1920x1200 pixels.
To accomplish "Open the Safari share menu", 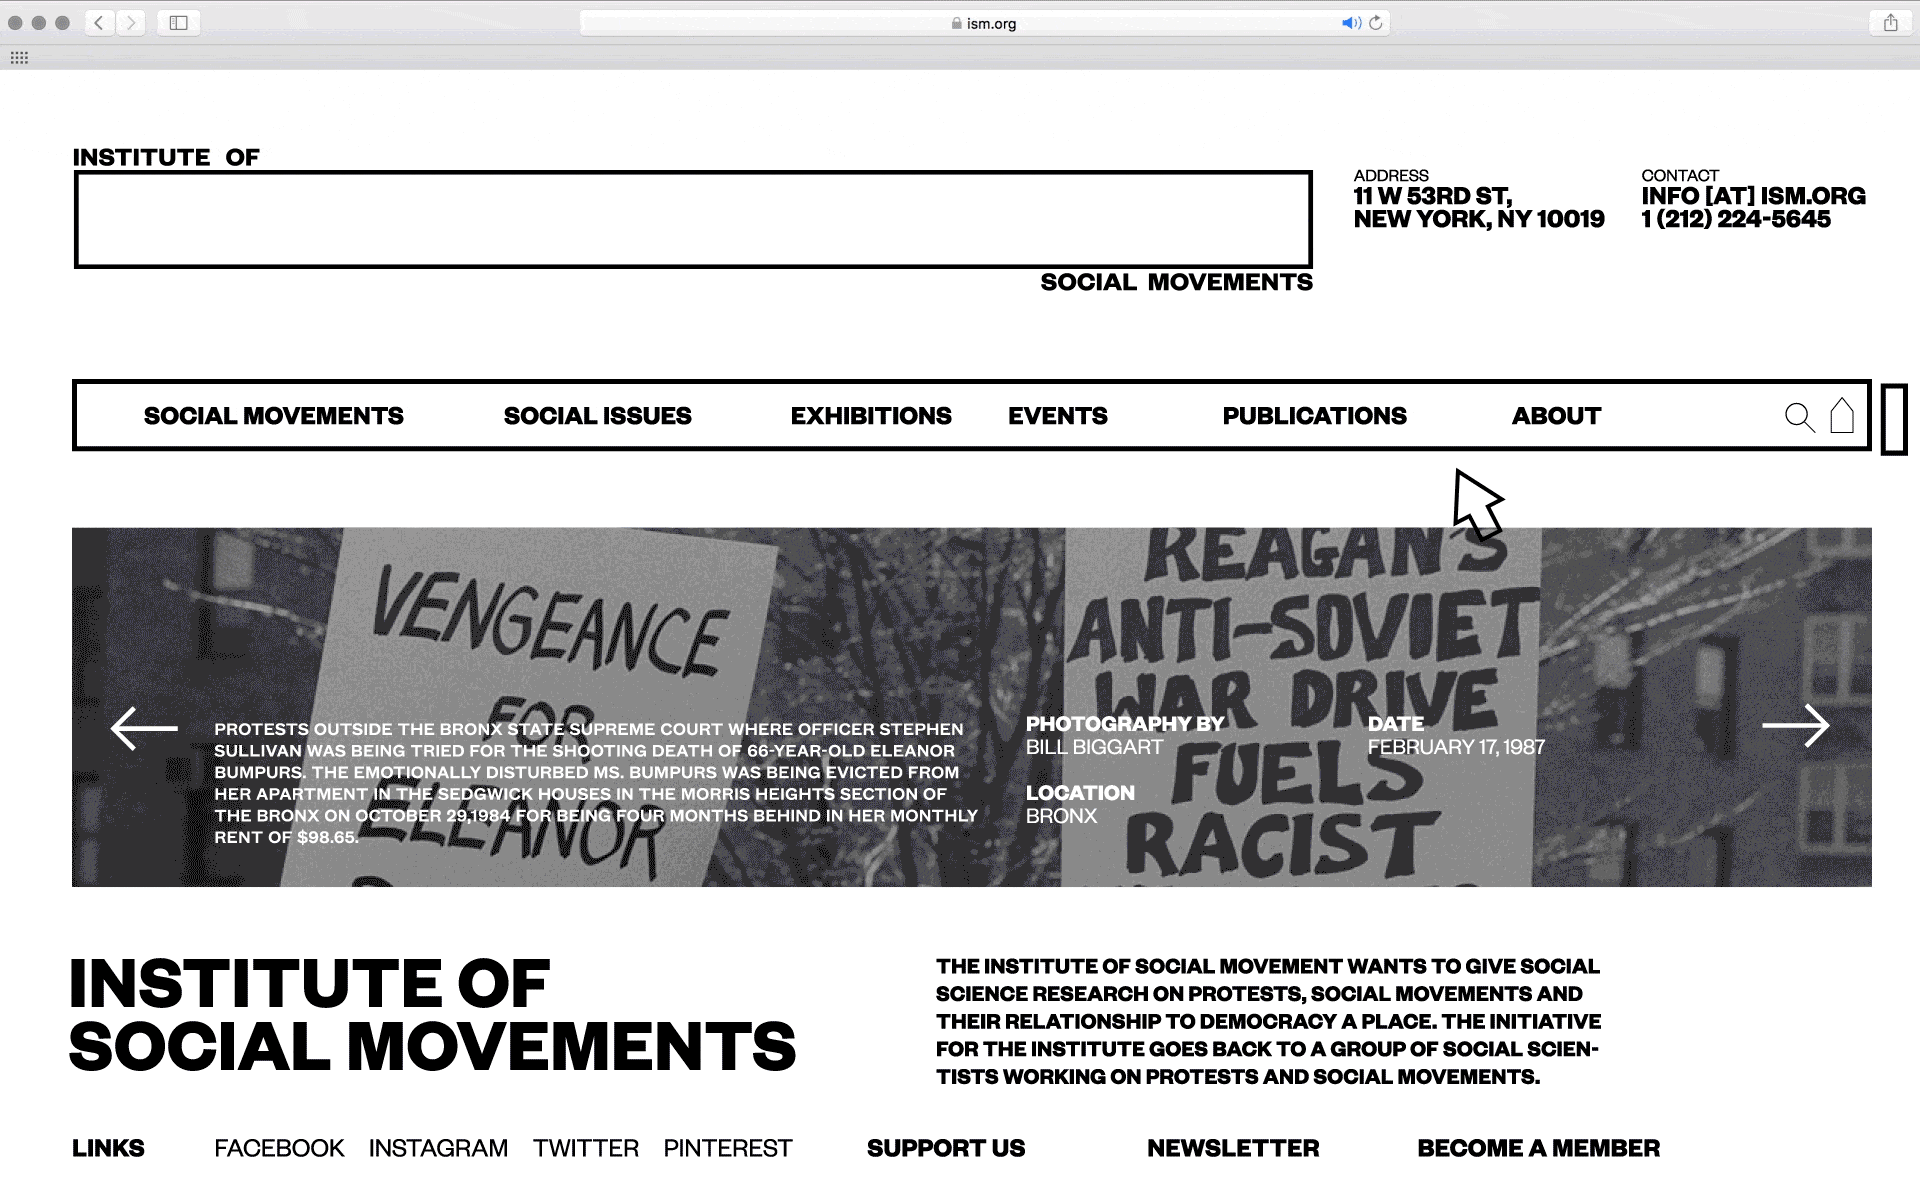I will point(1890,23).
